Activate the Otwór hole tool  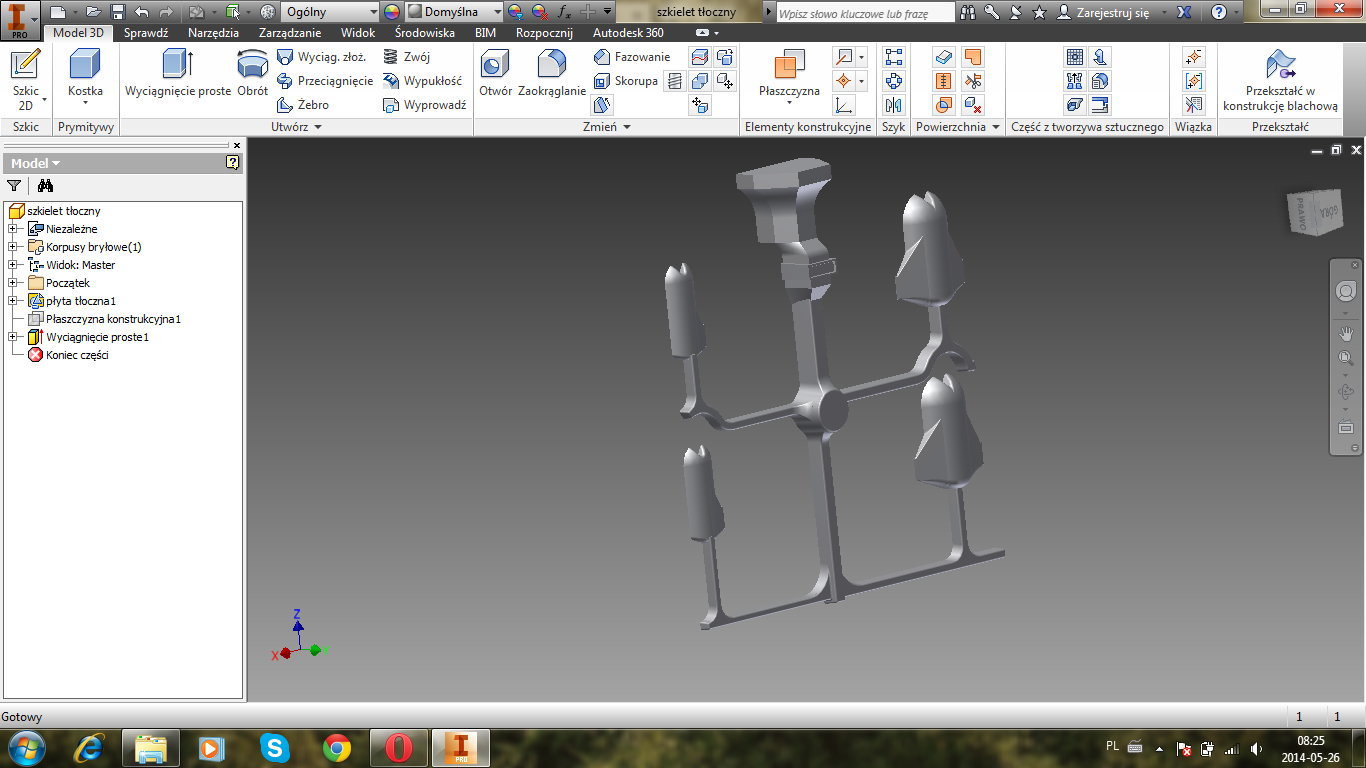pyautogui.click(x=495, y=75)
